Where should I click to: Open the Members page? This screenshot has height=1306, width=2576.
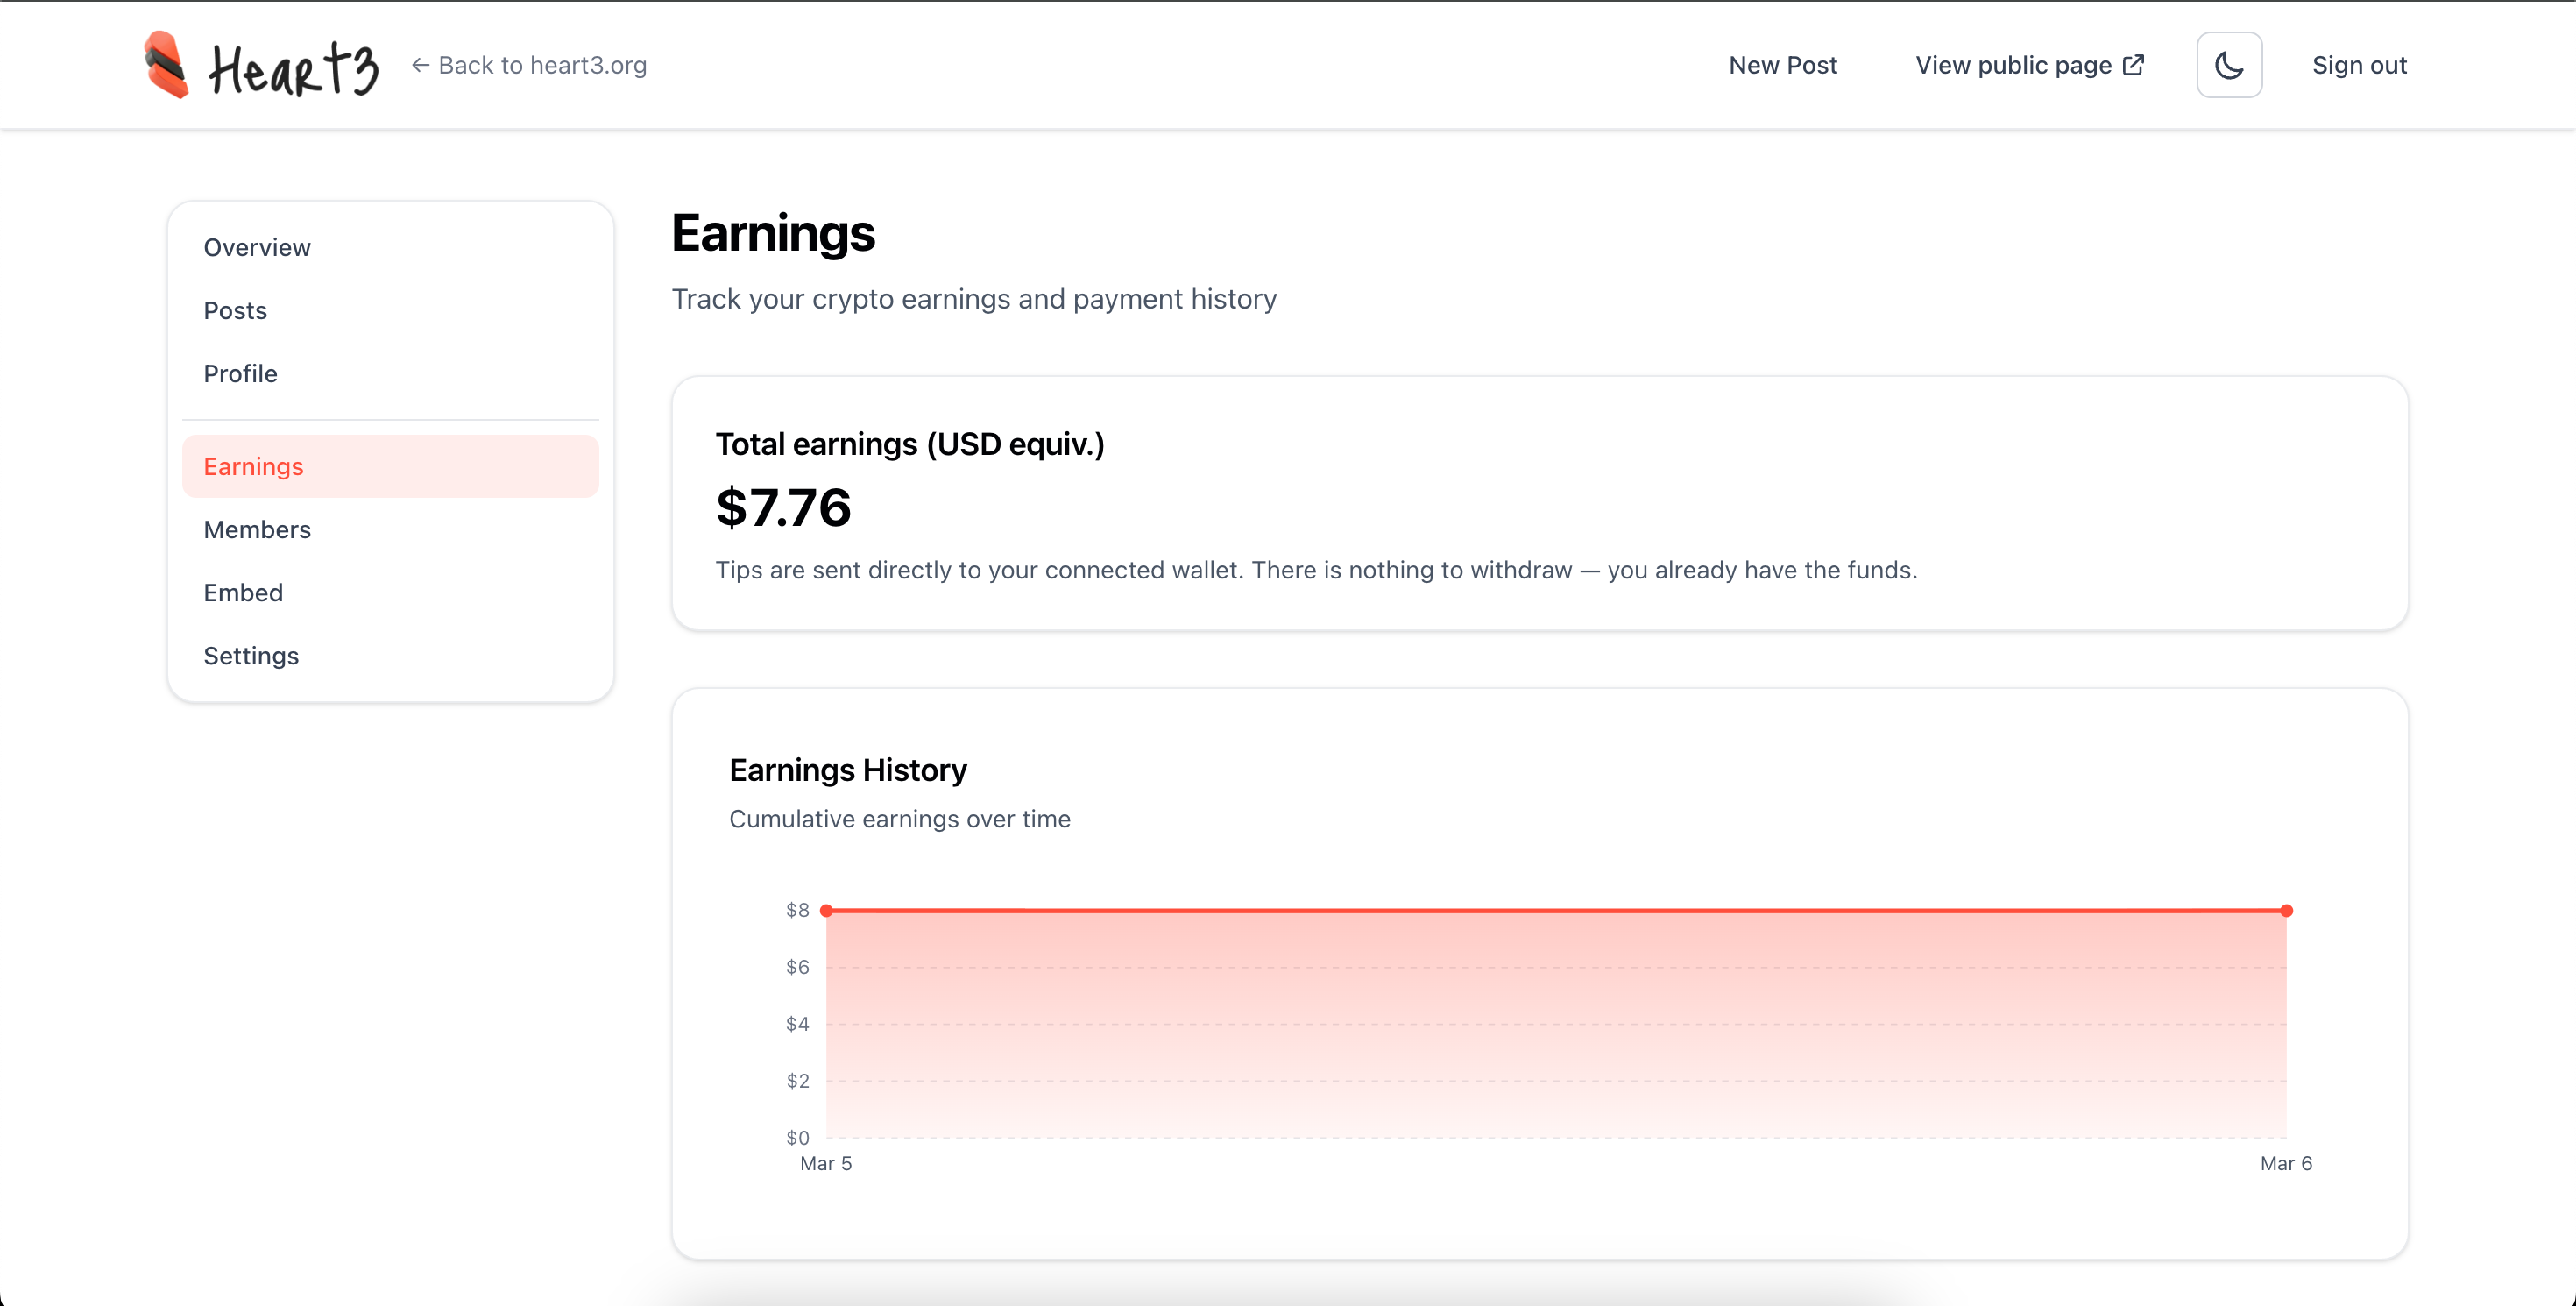coord(257,529)
